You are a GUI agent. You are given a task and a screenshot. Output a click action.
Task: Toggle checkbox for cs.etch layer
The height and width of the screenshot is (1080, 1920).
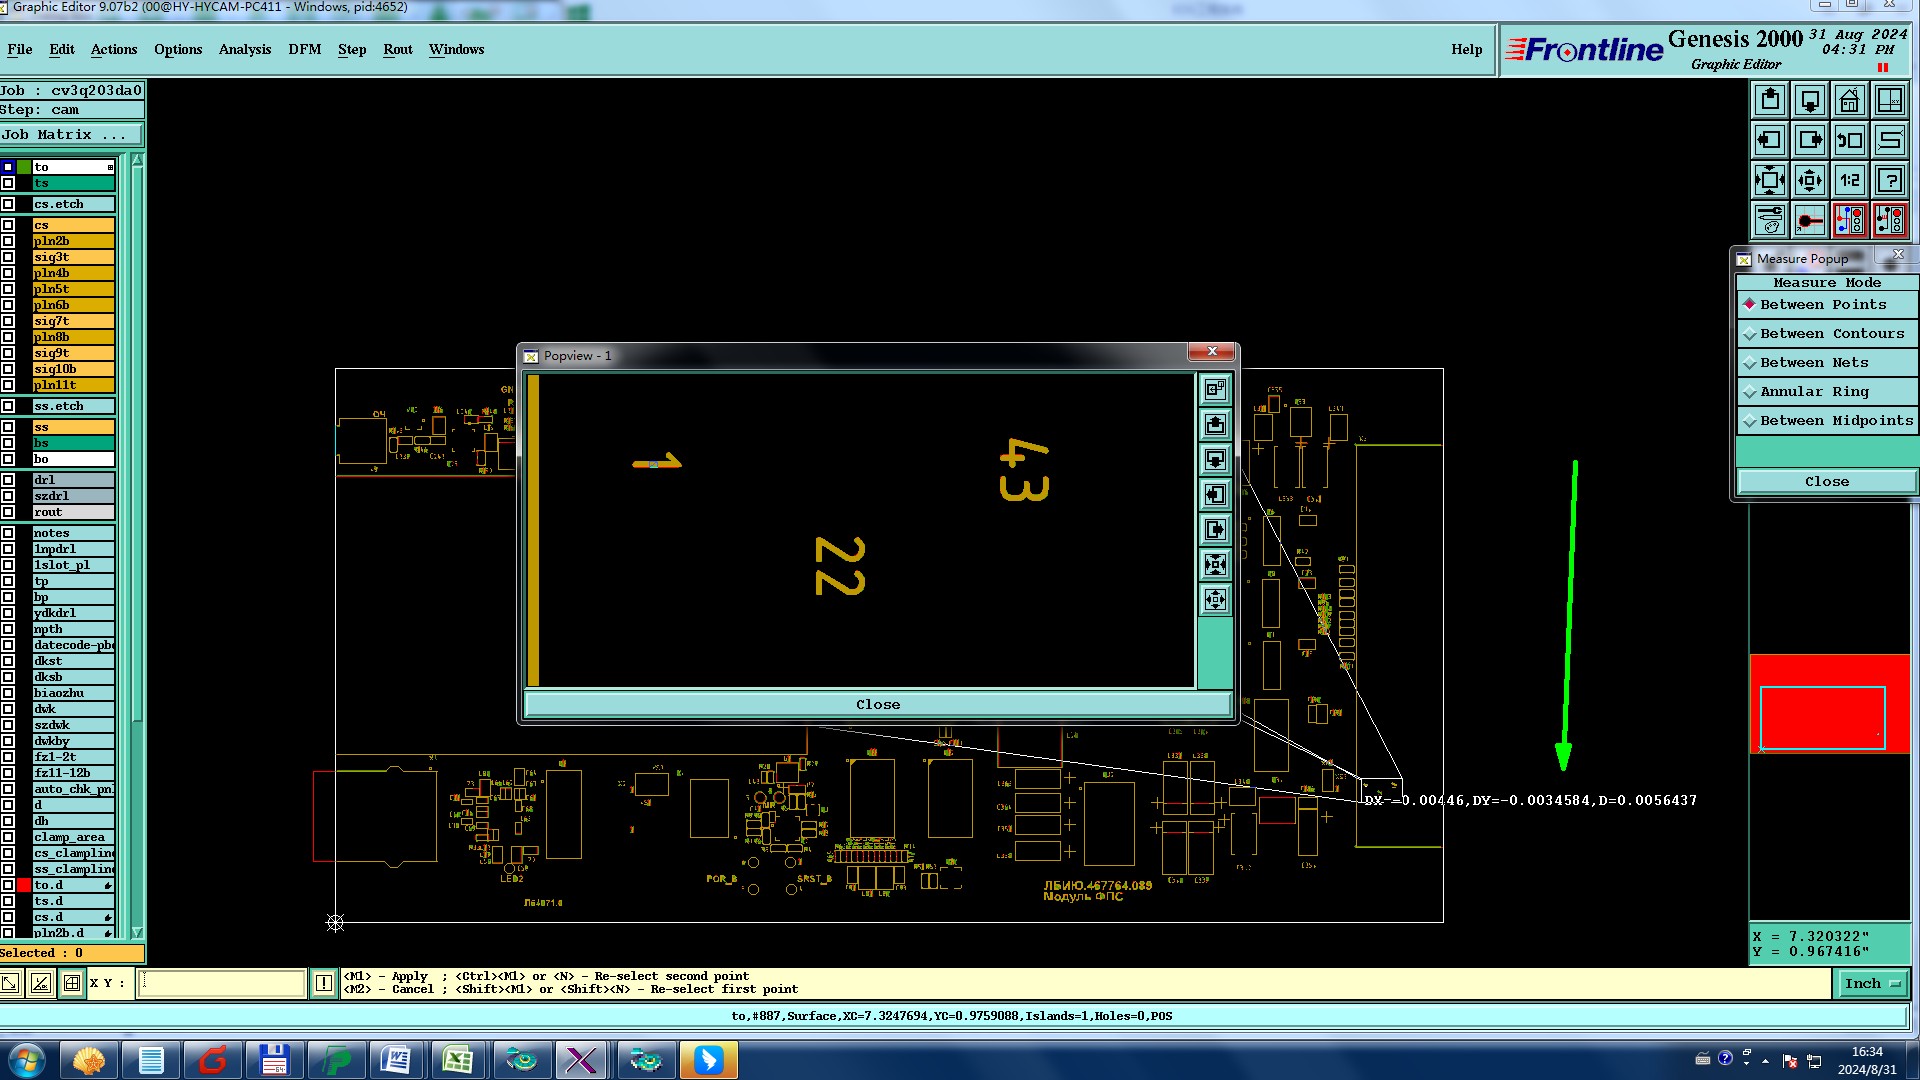[8, 204]
